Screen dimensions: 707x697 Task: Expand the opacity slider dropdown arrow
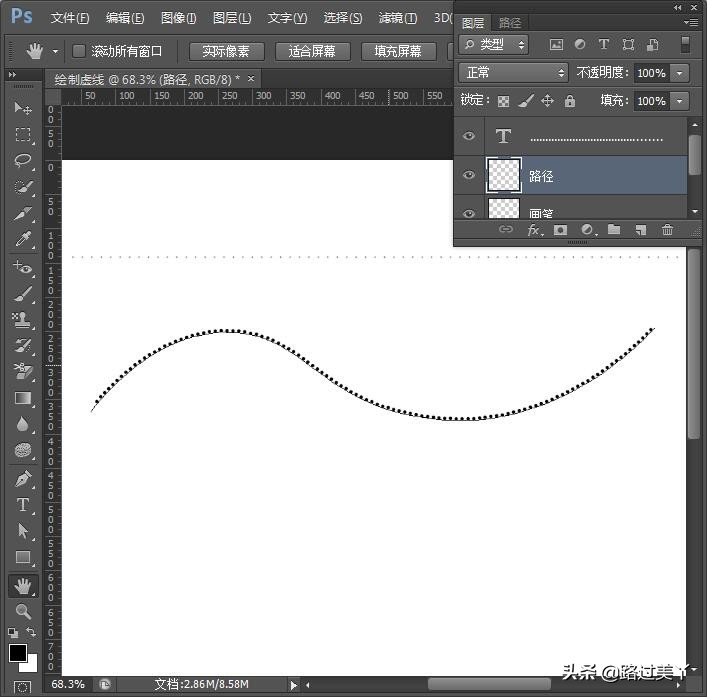pyautogui.click(x=680, y=73)
